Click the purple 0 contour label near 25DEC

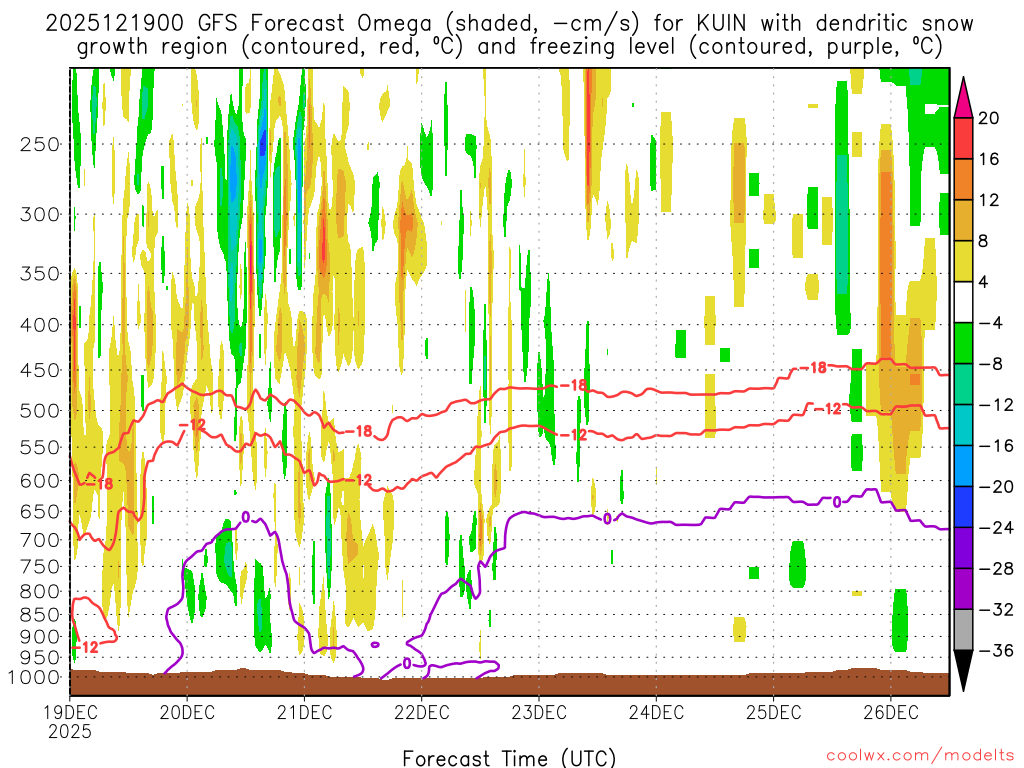837,502
